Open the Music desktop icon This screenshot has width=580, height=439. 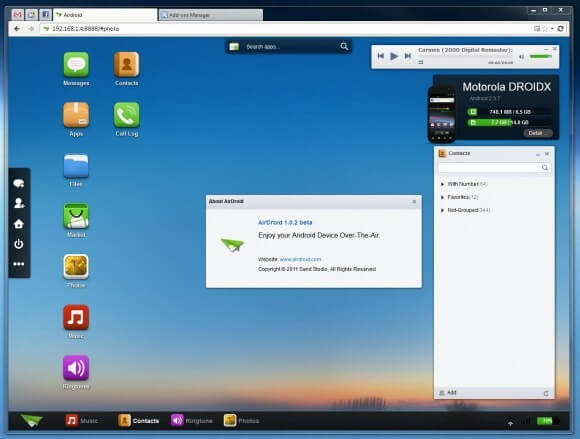pyautogui.click(x=76, y=318)
